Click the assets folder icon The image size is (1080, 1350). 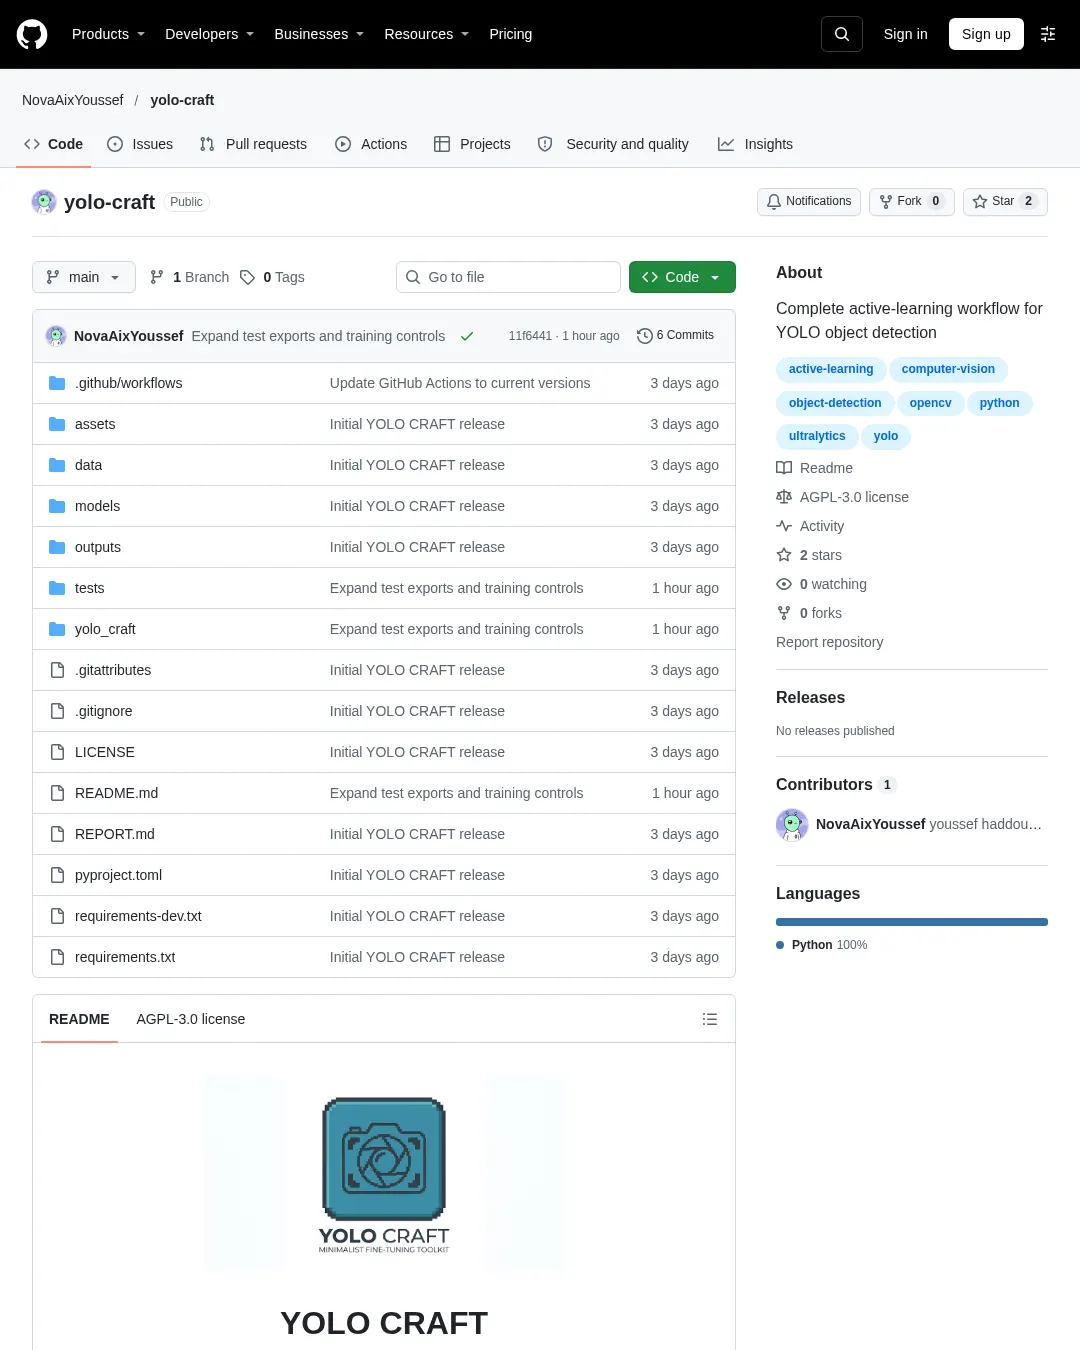[57, 424]
